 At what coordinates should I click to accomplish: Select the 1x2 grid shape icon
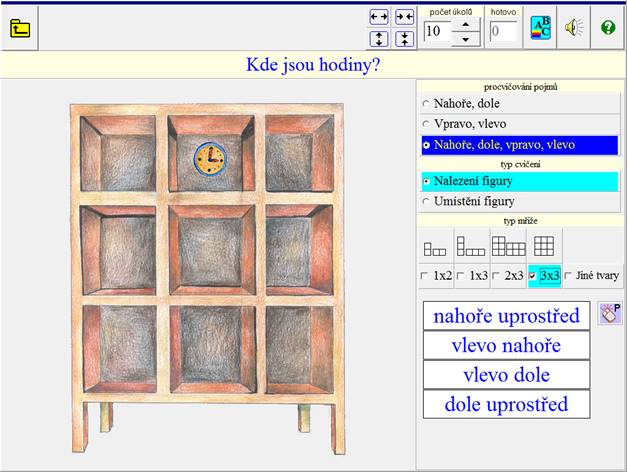(x=435, y=248)
